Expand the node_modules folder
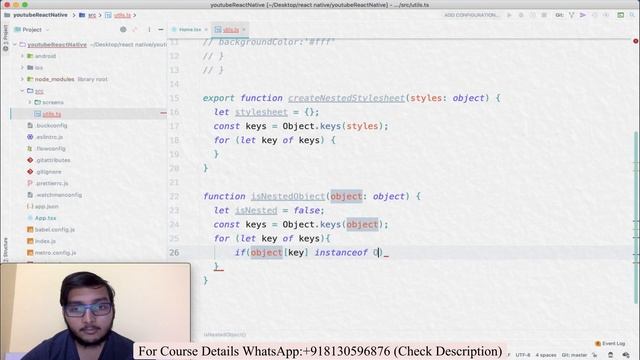The width and height of the screenshot is (640, 360). coord(22,79)
